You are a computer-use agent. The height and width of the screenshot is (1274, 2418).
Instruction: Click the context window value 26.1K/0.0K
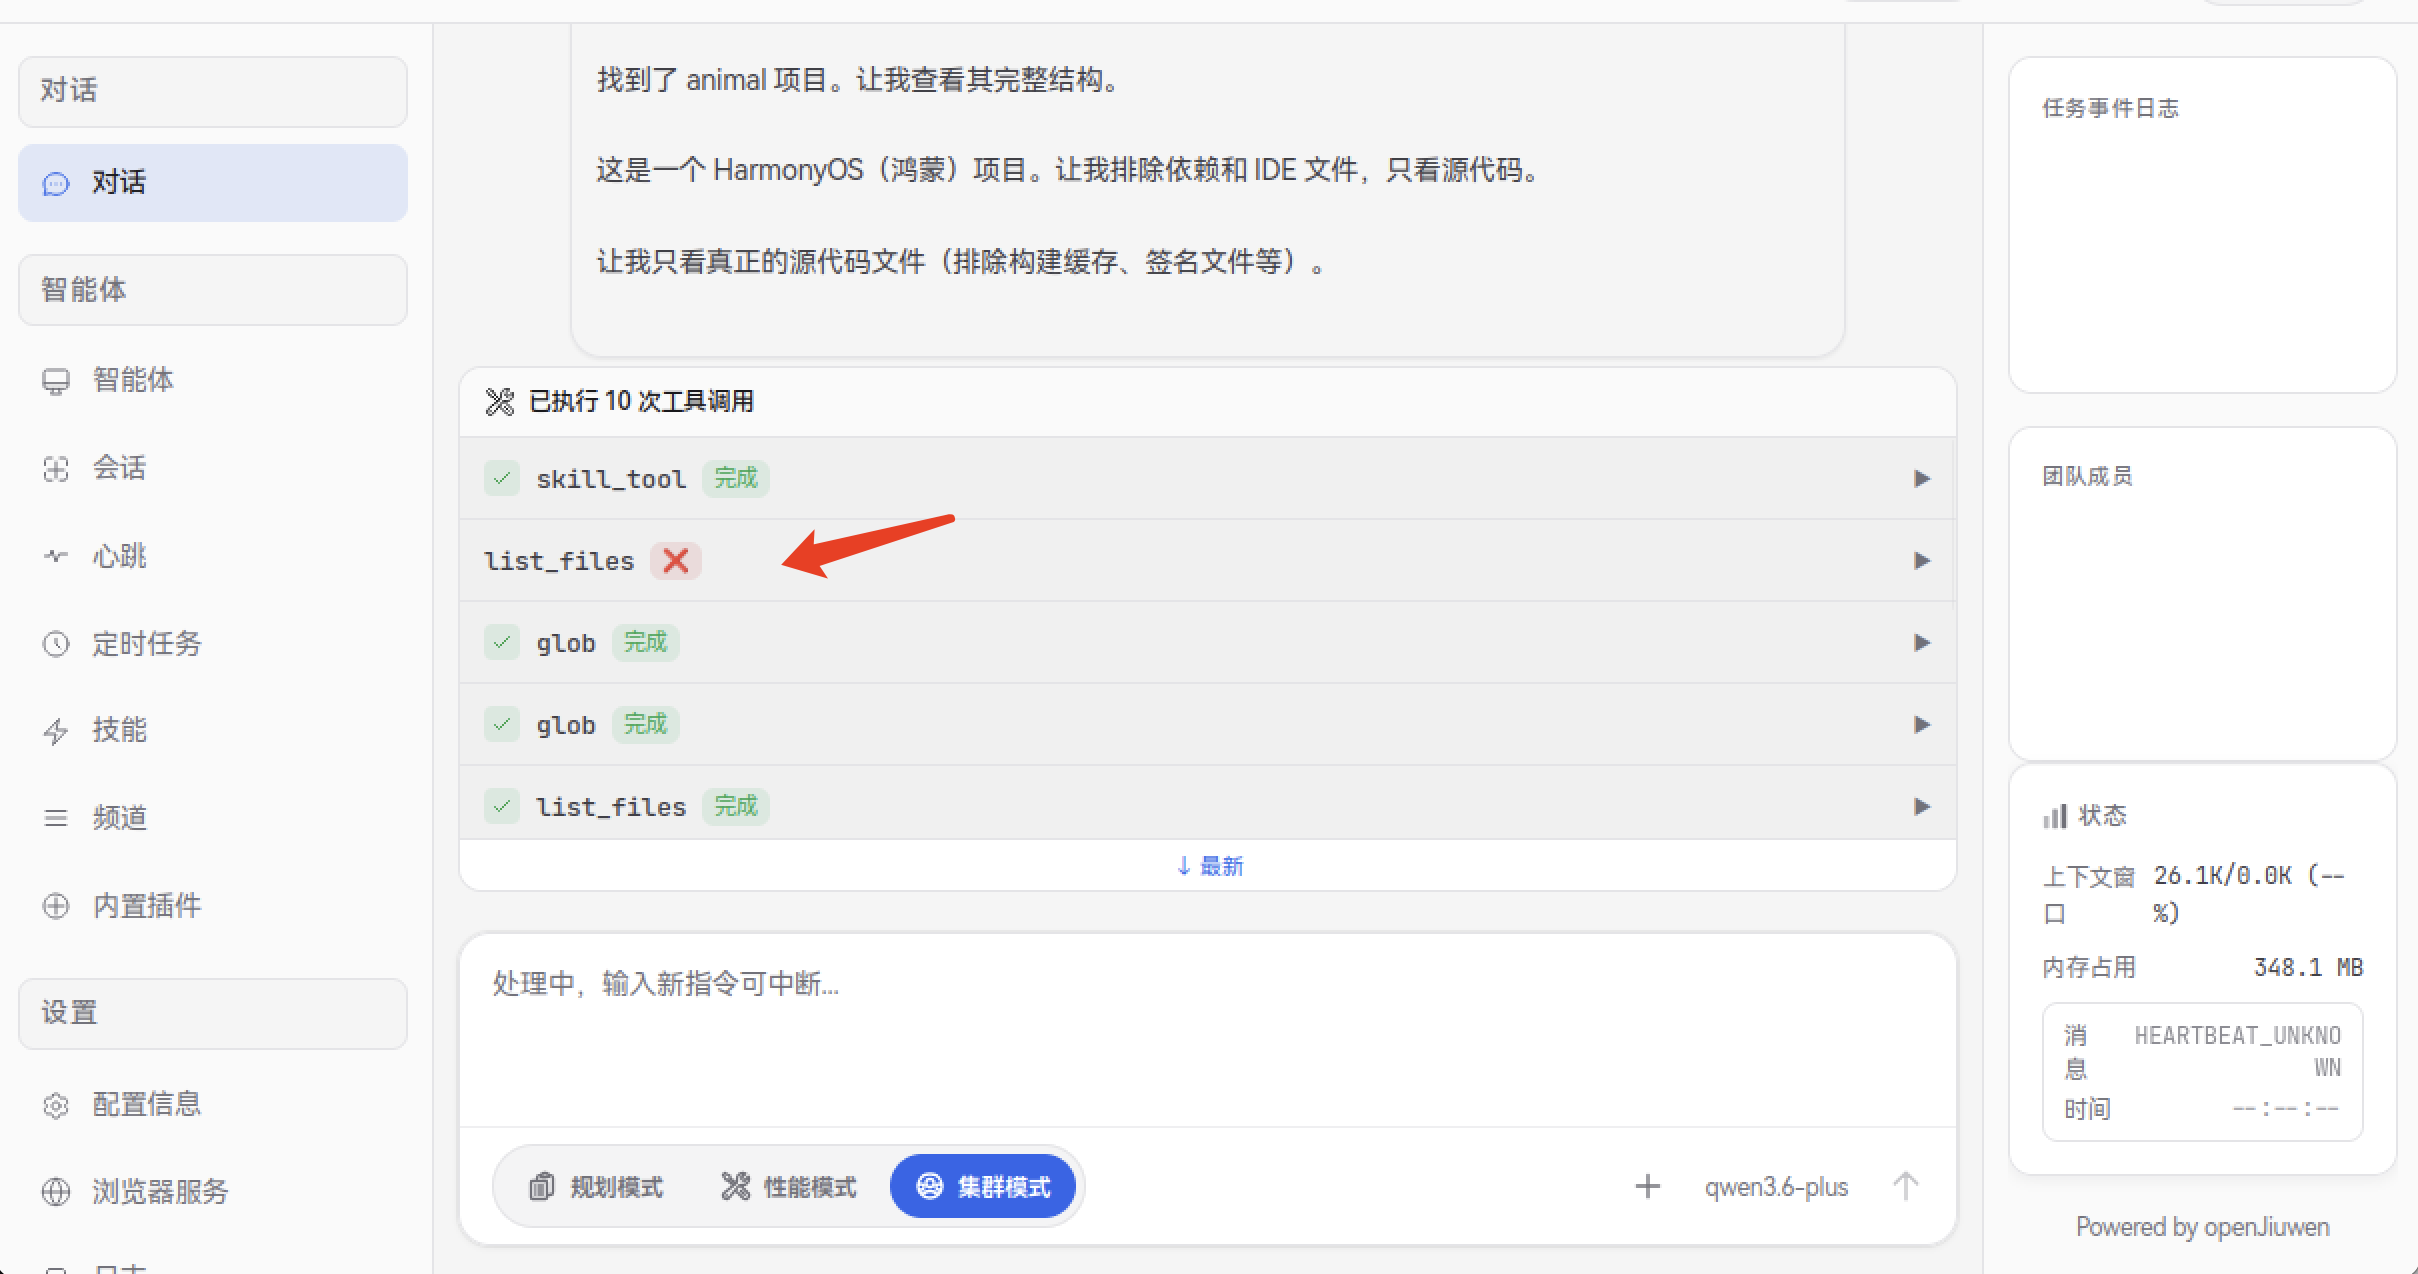2249,894
